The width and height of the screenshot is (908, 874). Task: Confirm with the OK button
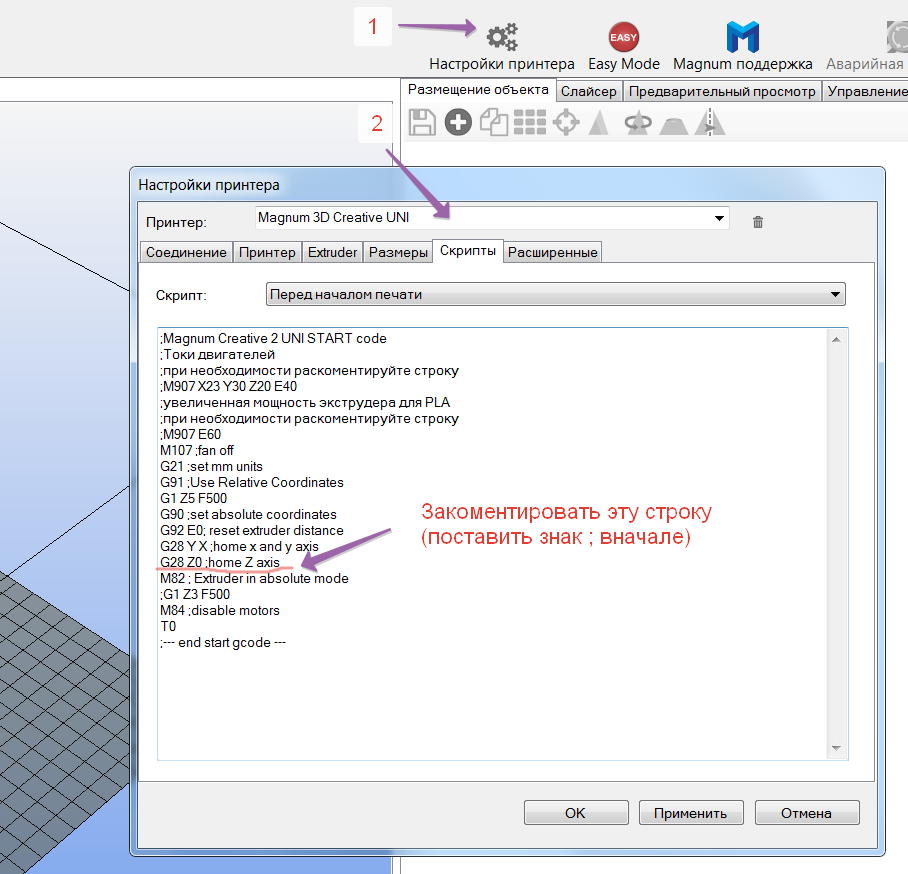coord(576,813)
